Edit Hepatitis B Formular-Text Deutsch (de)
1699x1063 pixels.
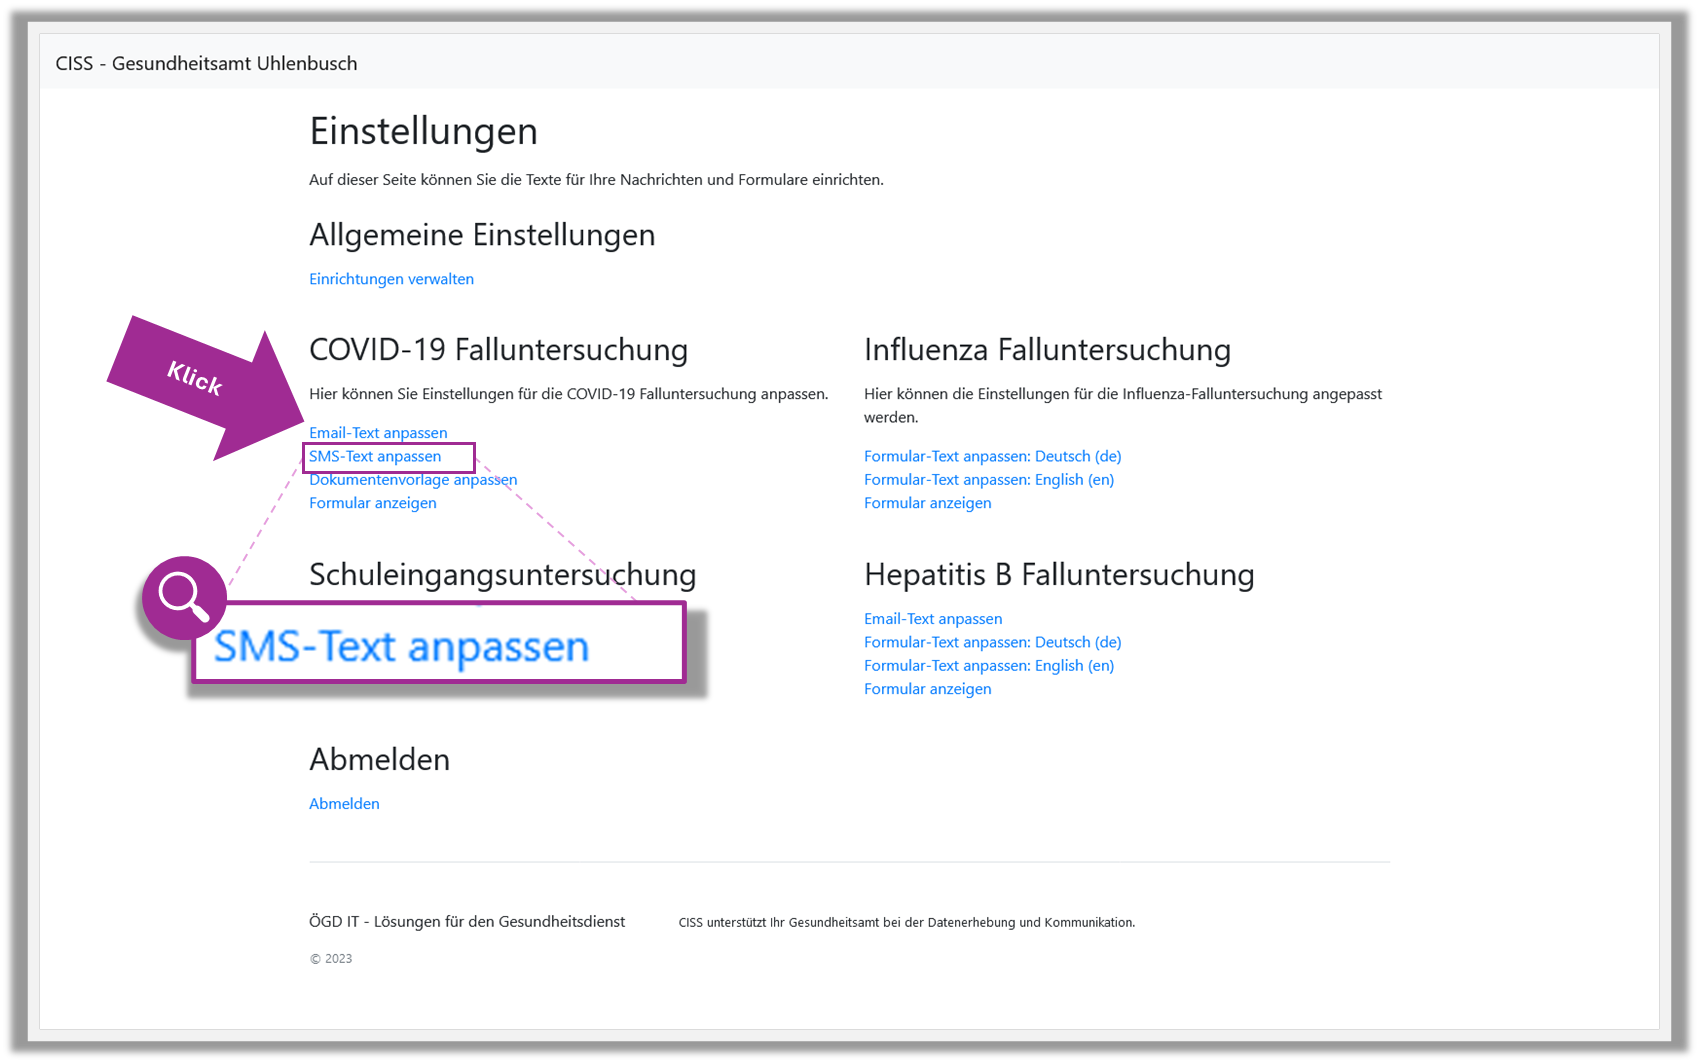coord(992,642)
